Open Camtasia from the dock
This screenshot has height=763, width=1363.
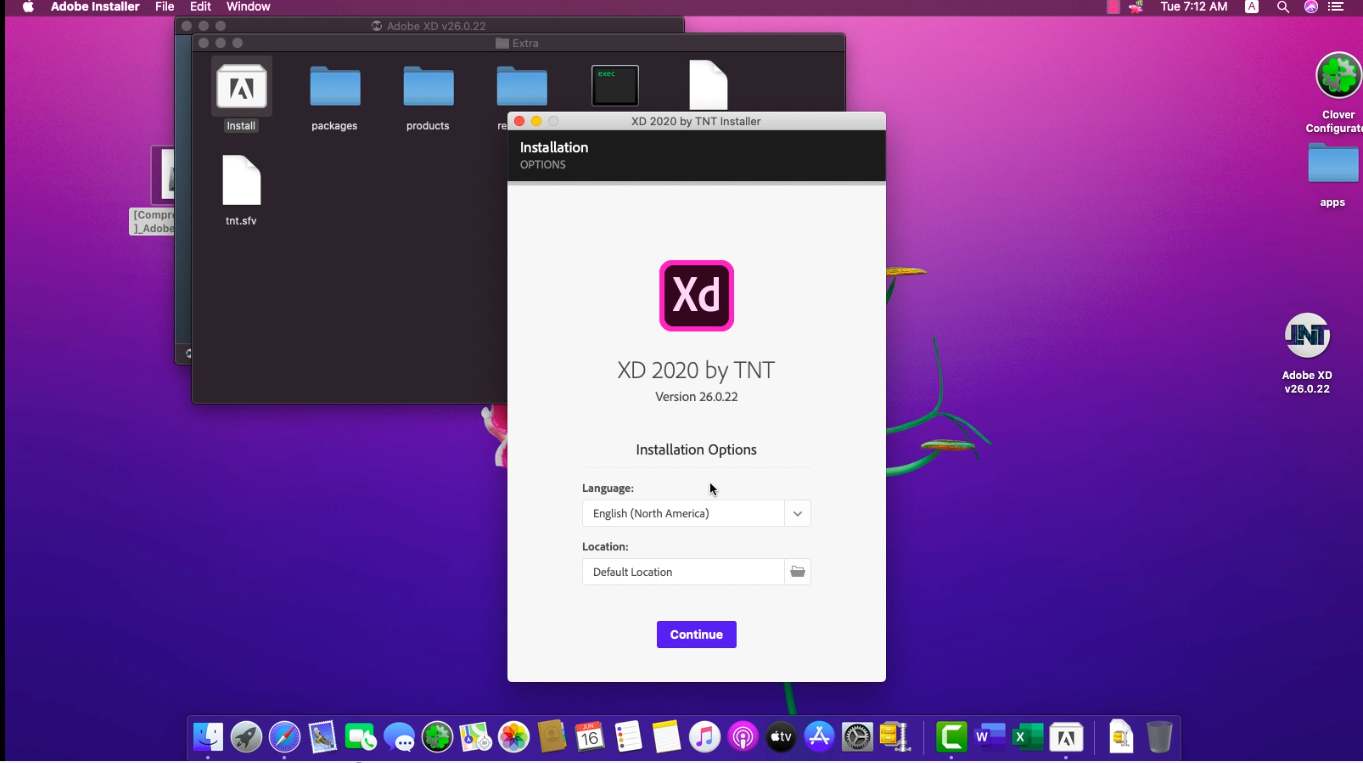(951, 738)
